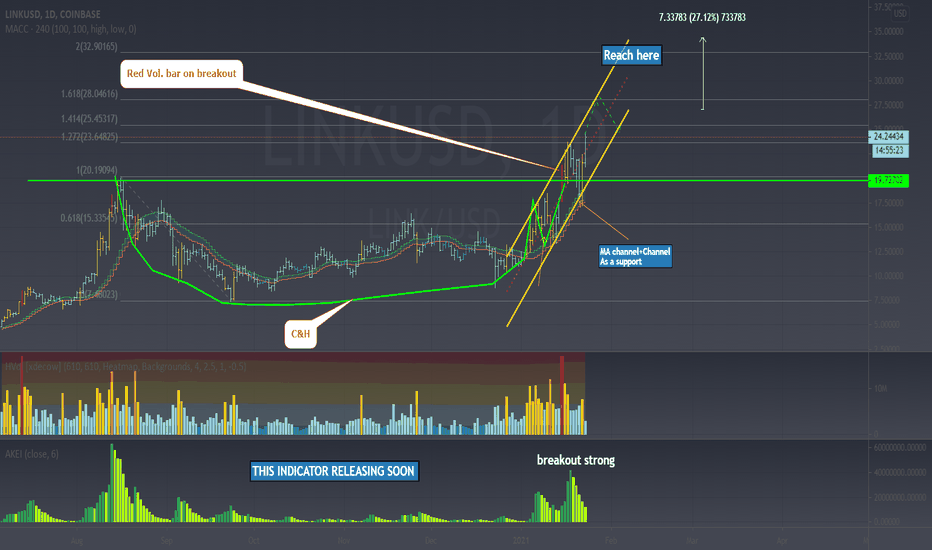
Task: Click the Mar label on time axis
Action: [692, 540]
